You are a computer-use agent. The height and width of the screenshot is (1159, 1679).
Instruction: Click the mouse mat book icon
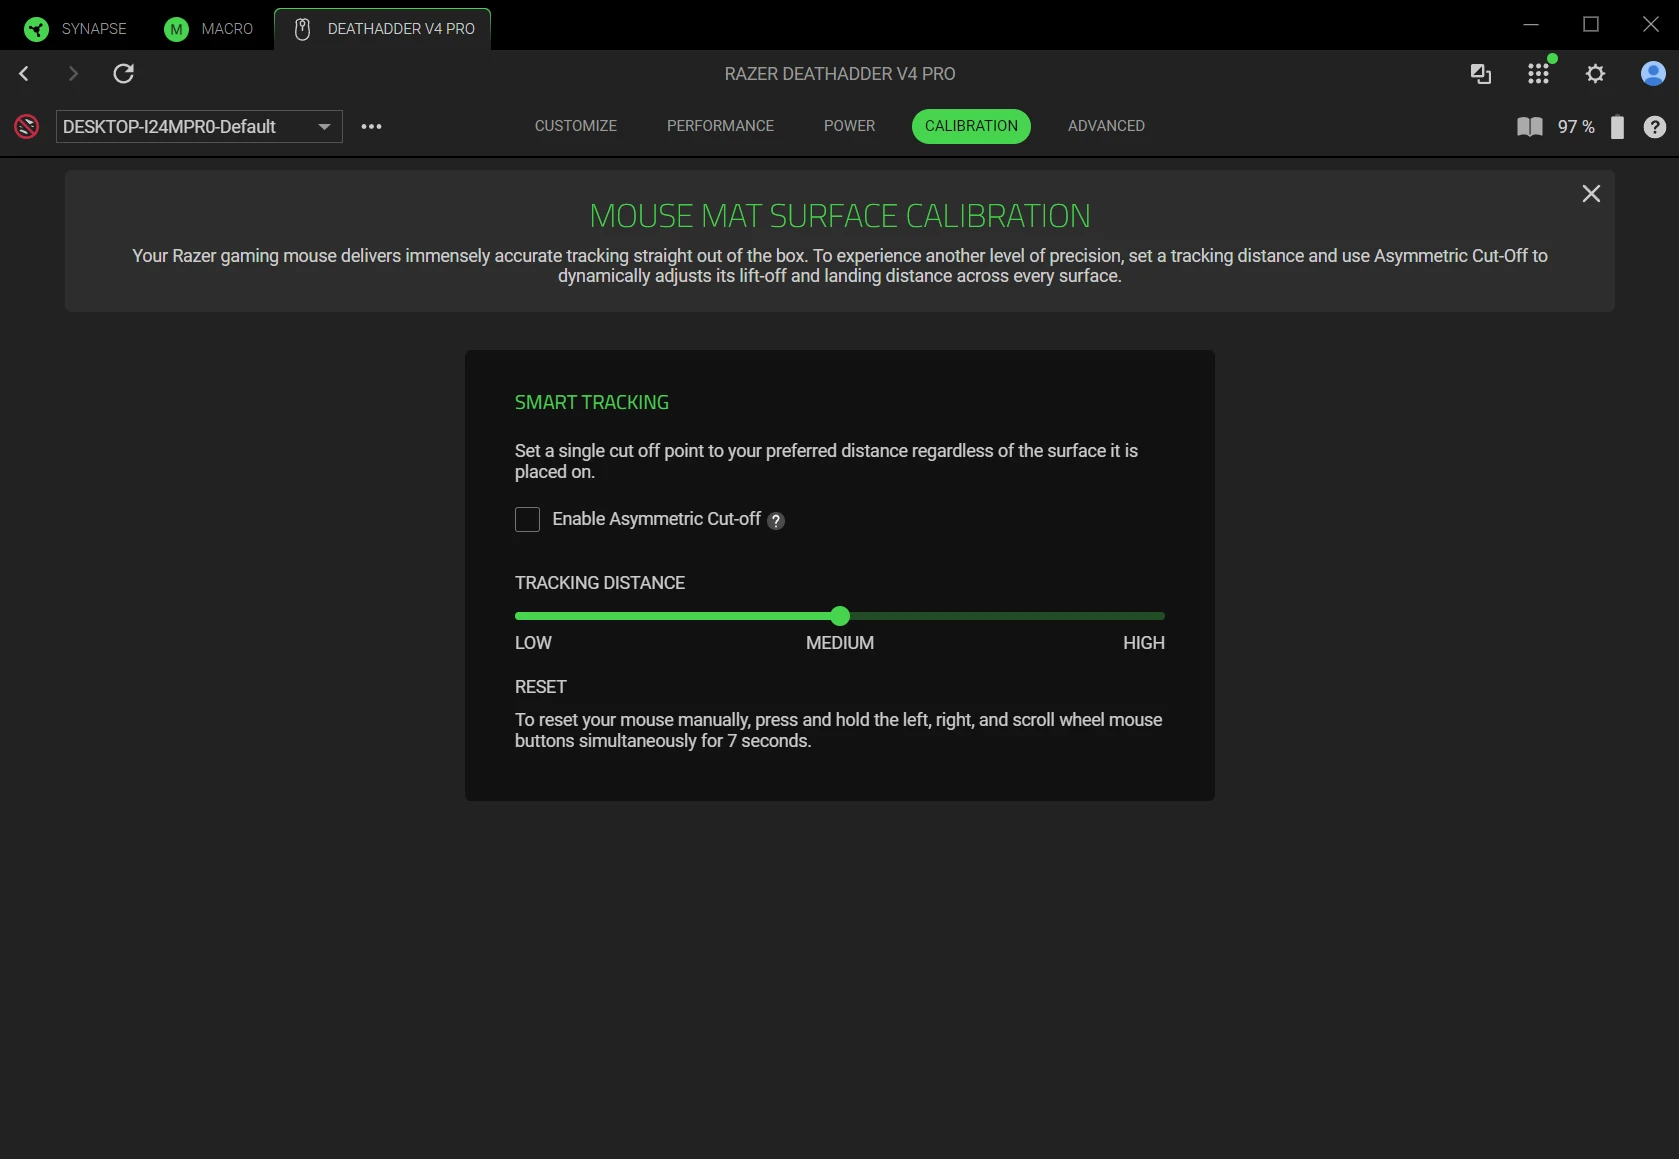pyautogui.click(x=1529, y=127)
